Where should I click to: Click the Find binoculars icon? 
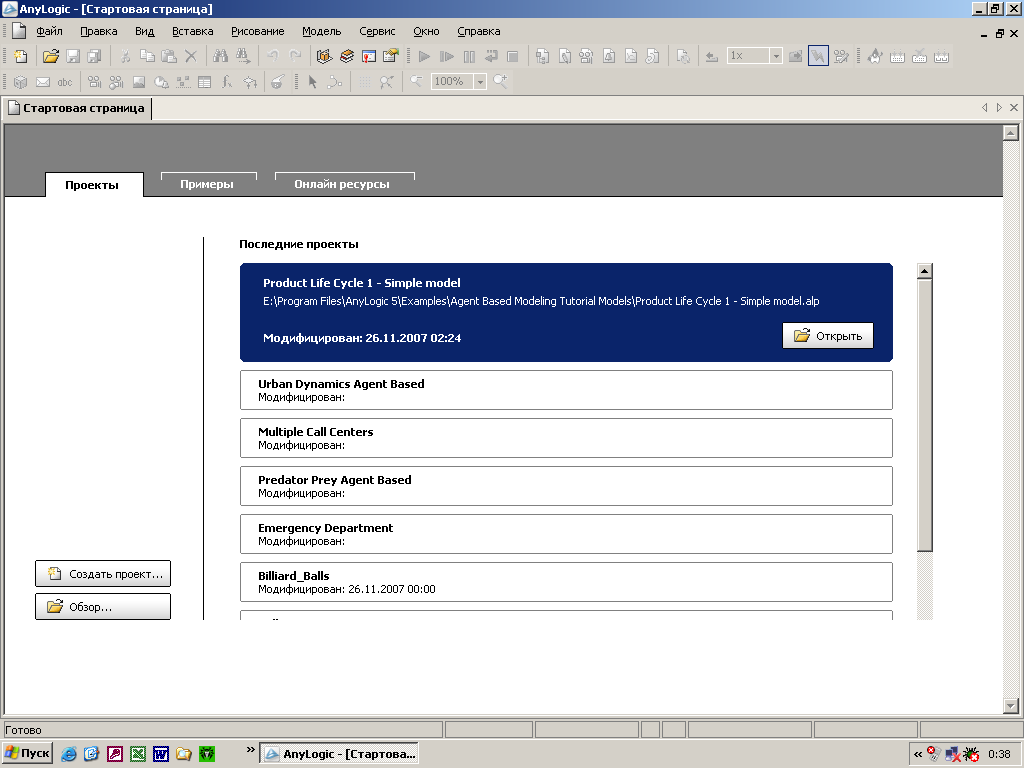click(x=221, y=56)
